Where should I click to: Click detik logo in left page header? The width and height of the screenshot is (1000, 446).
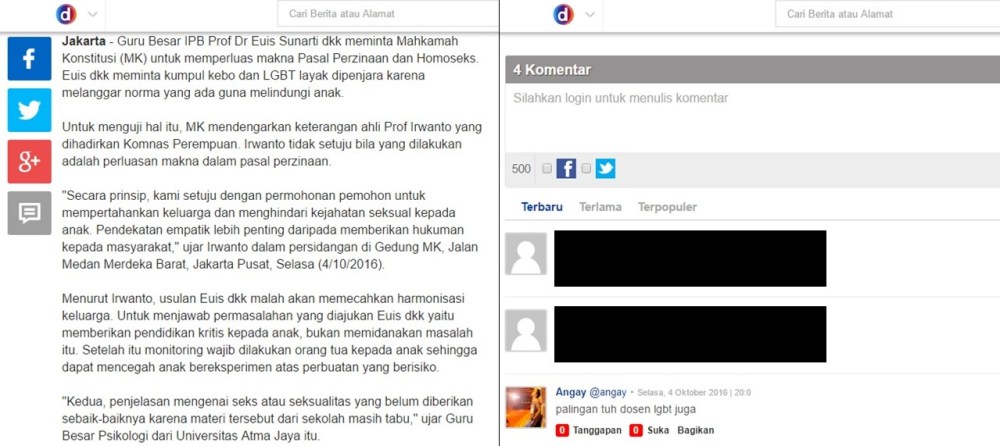tap(66, 14)
